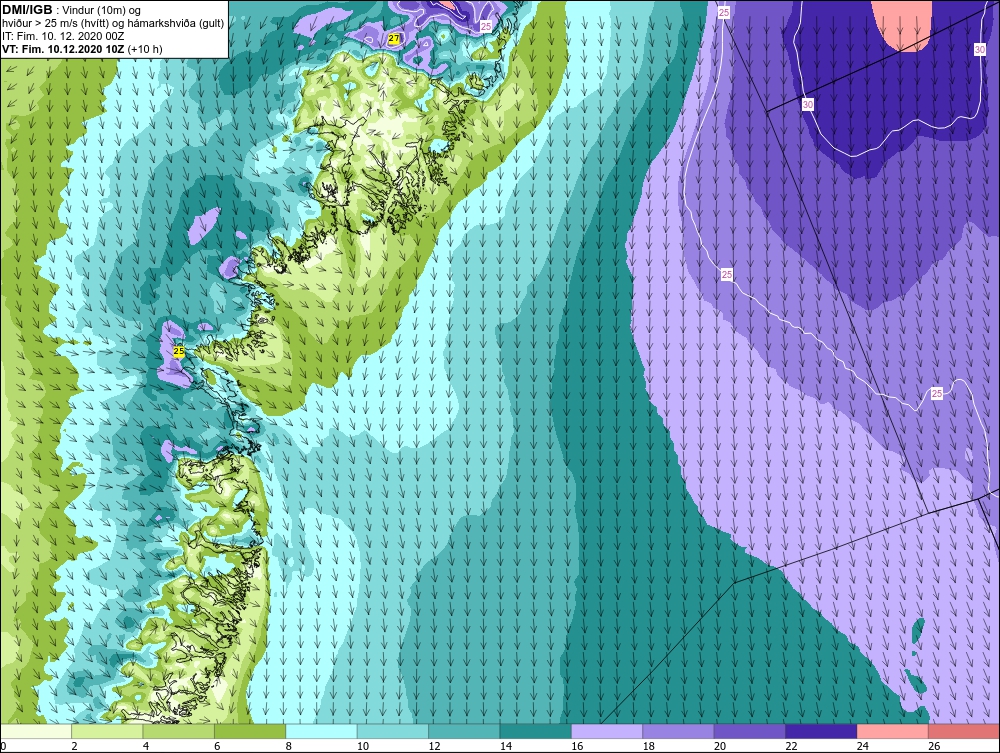This screenshot has width=1000, height=753.
Task: Click the '26' label on the color scale
Action: click(934, 746)
